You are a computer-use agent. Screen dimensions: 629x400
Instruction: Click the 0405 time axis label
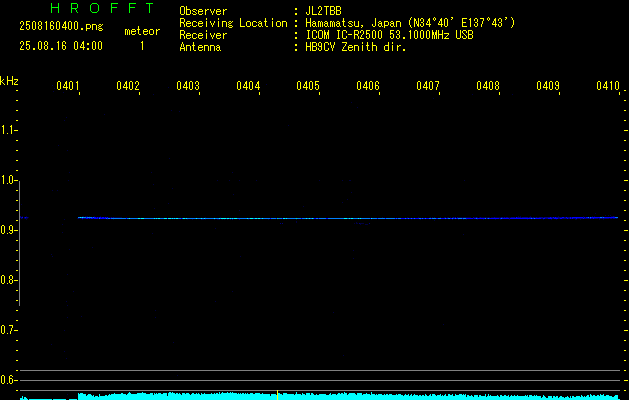tap(308, 86)
